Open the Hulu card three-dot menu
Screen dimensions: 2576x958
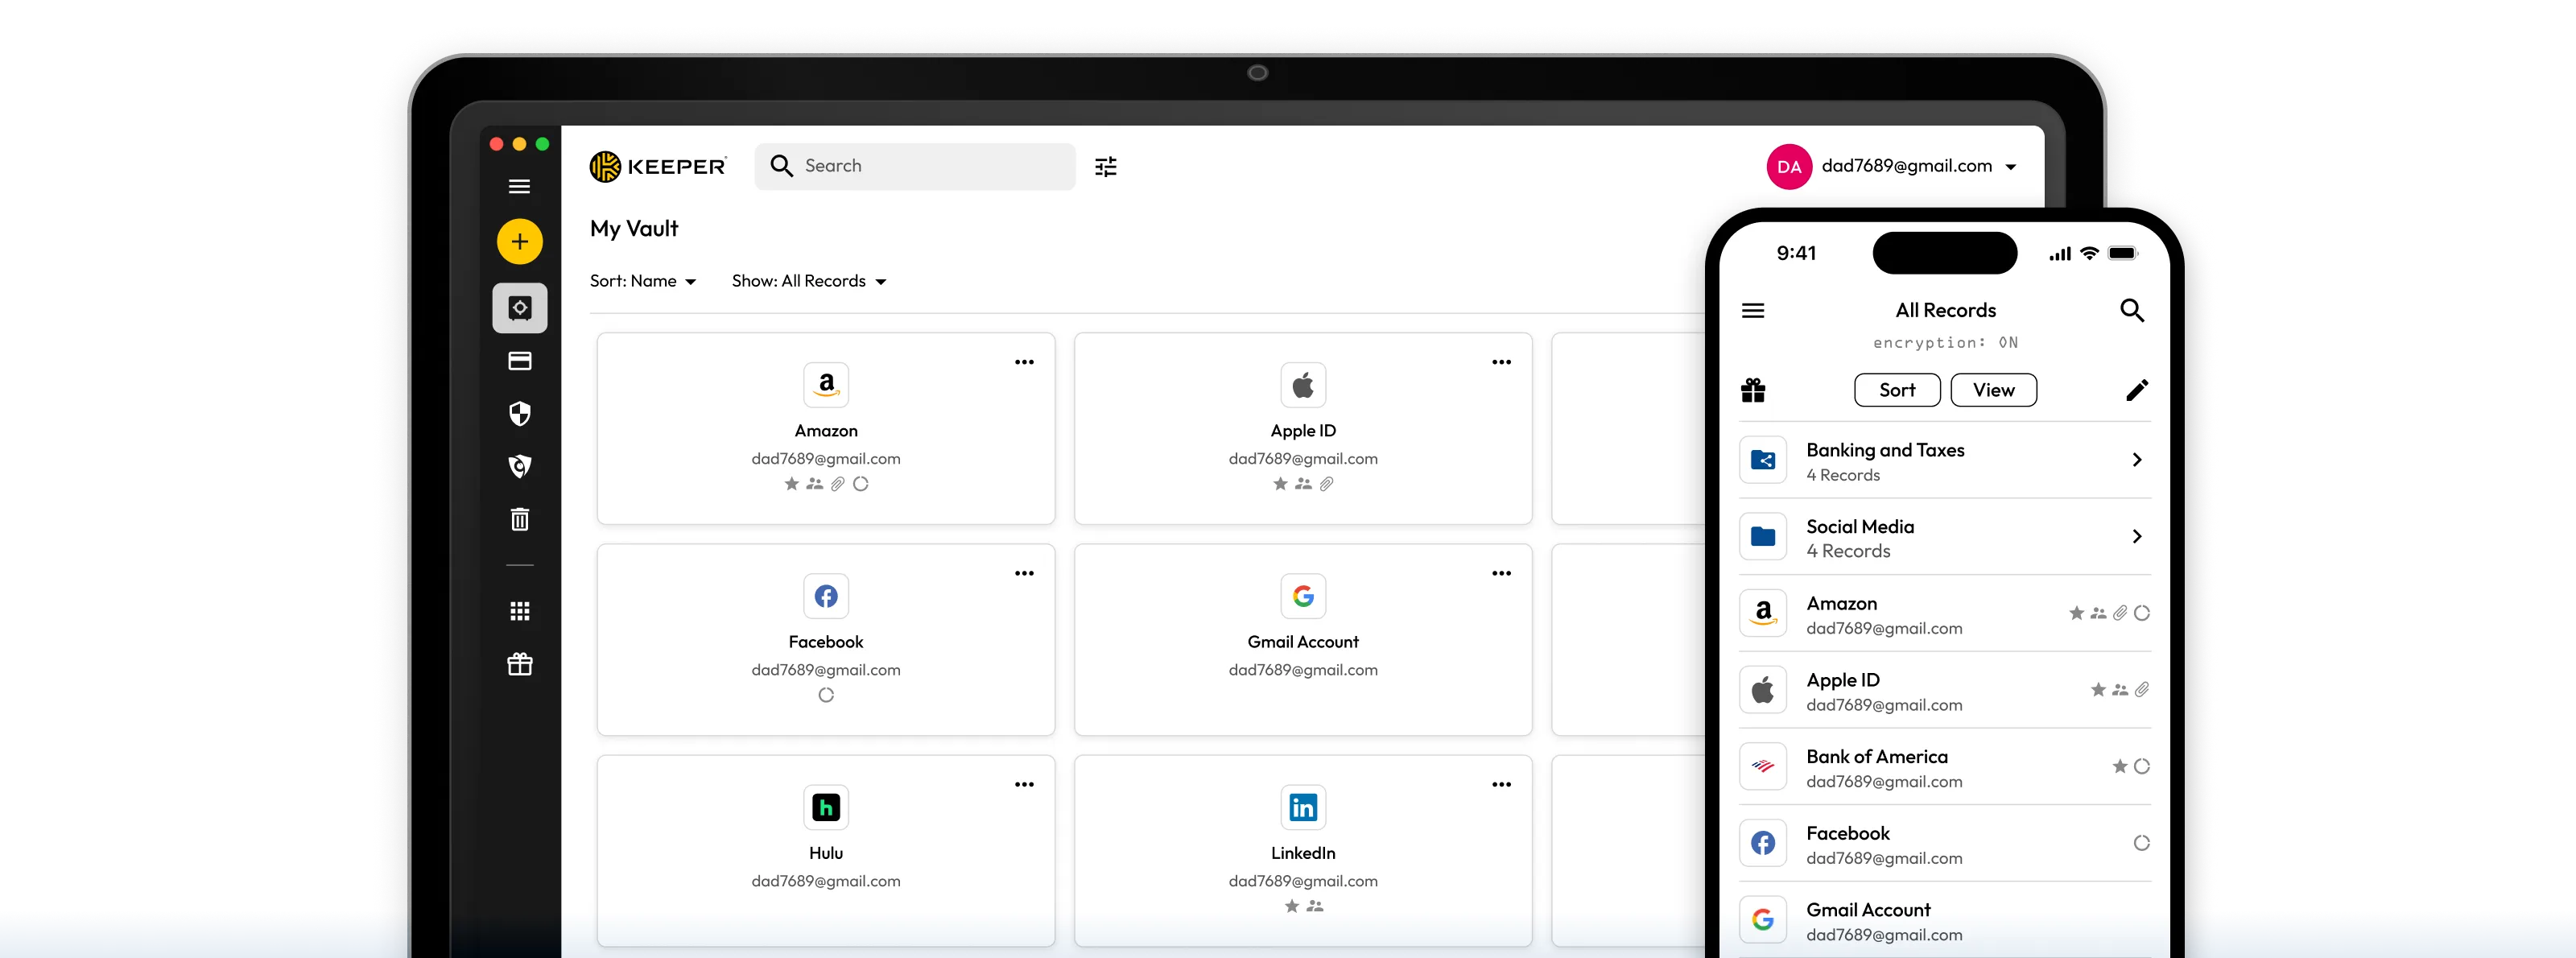point(1024,784)
